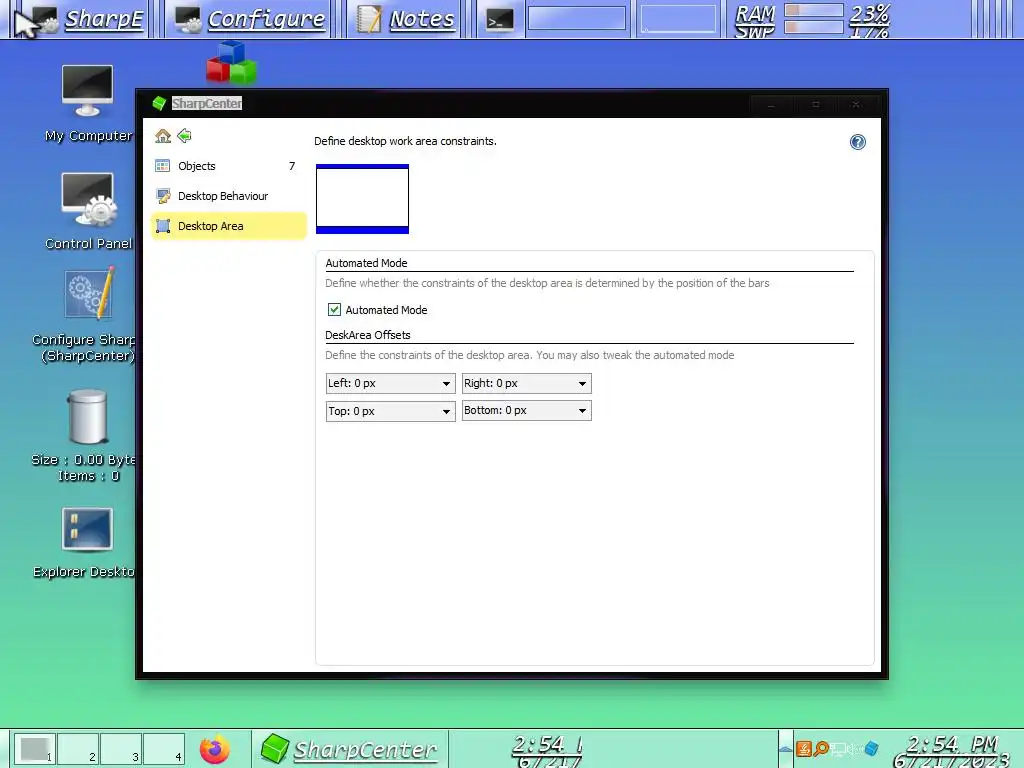Click the green back arrow icon

pos(184,136)
